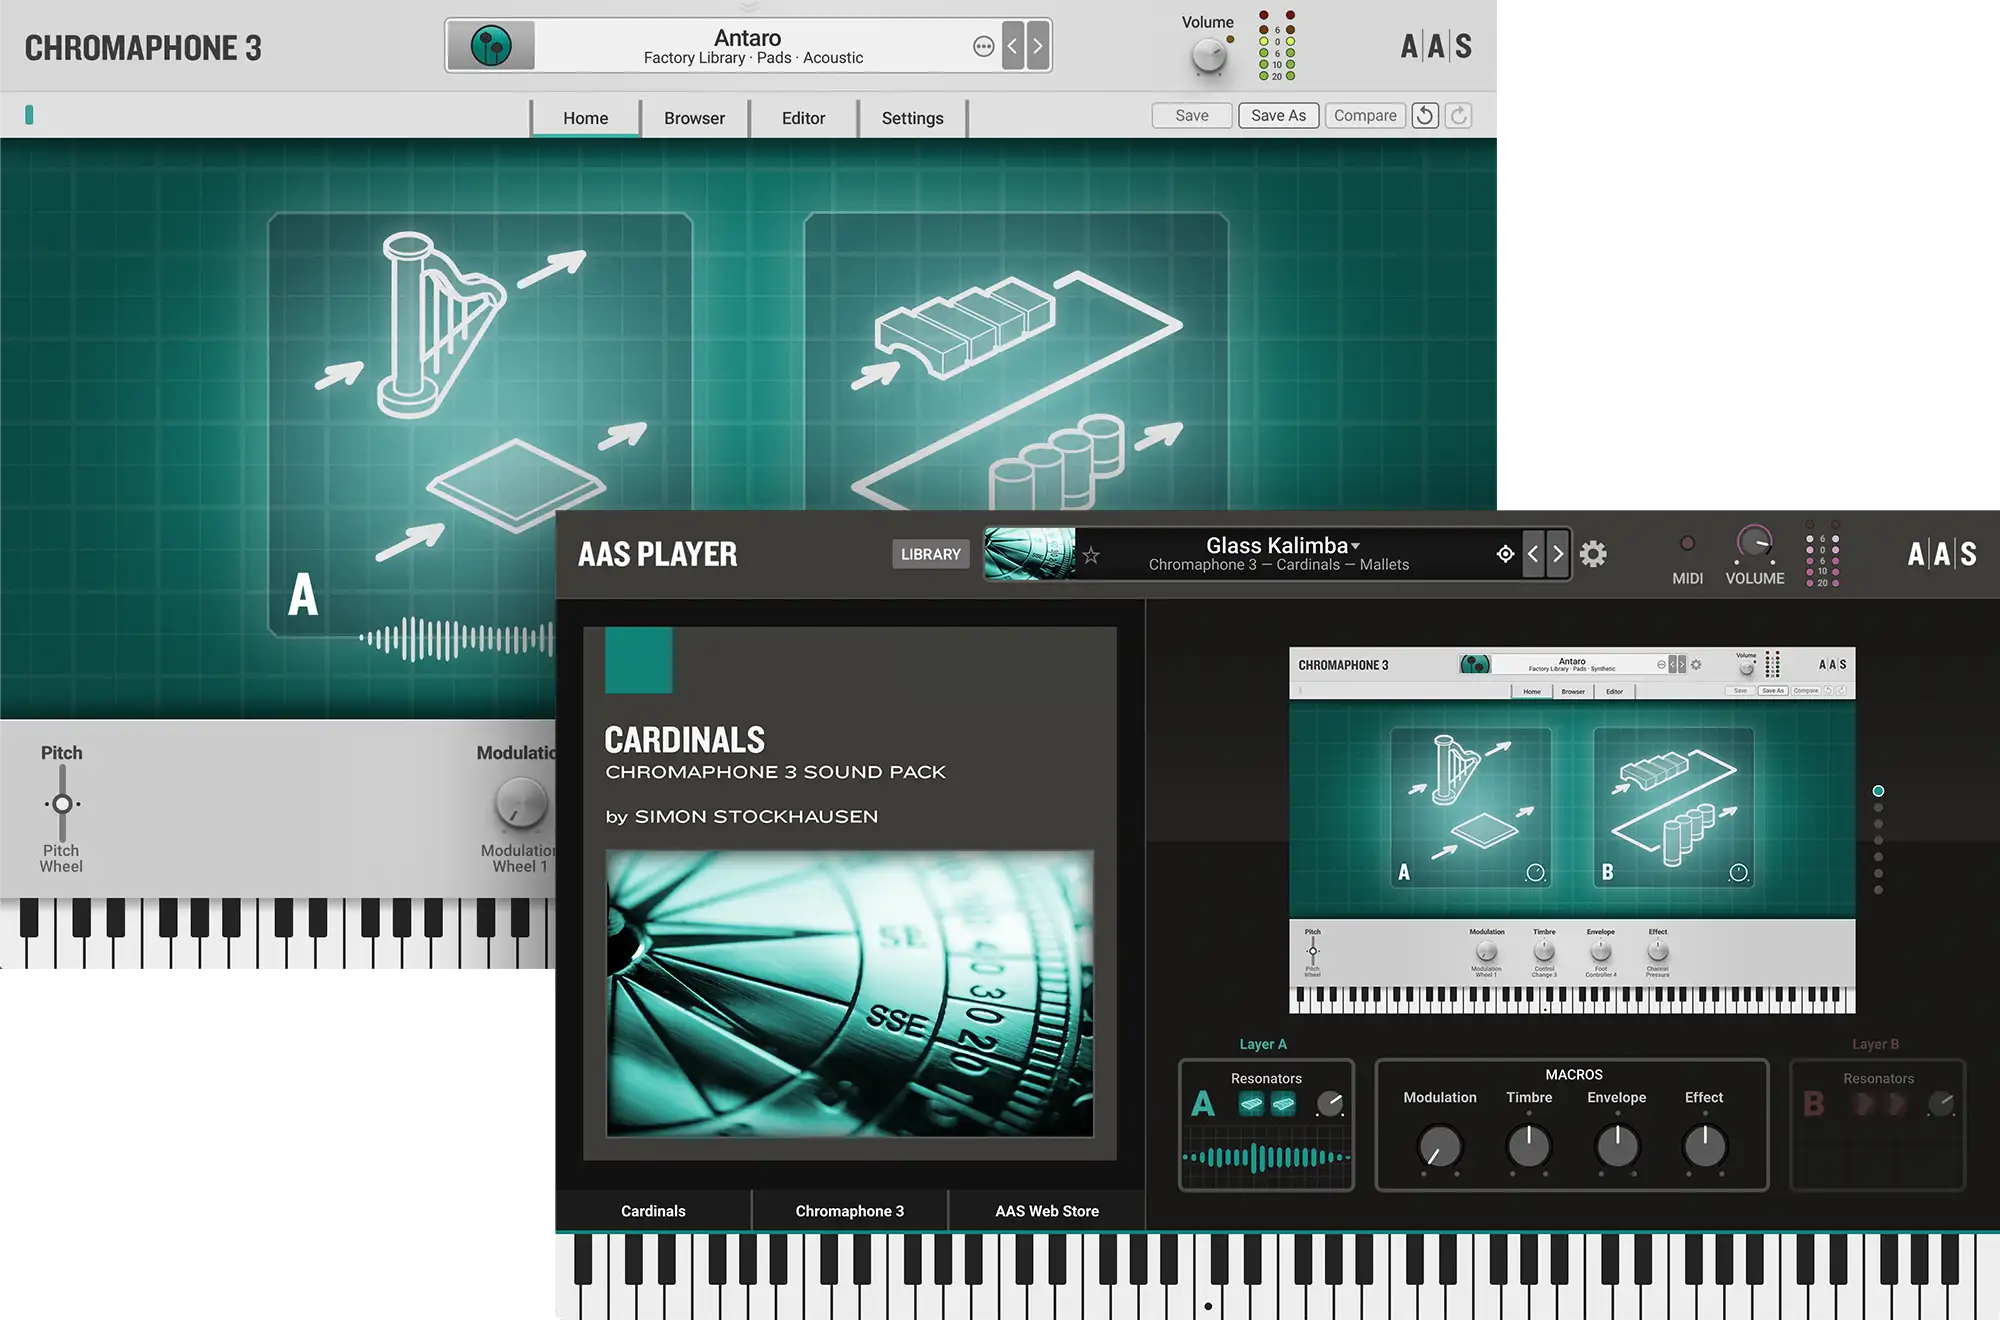Go to previous preset in Chromaphone 3

pos(1013,46)
